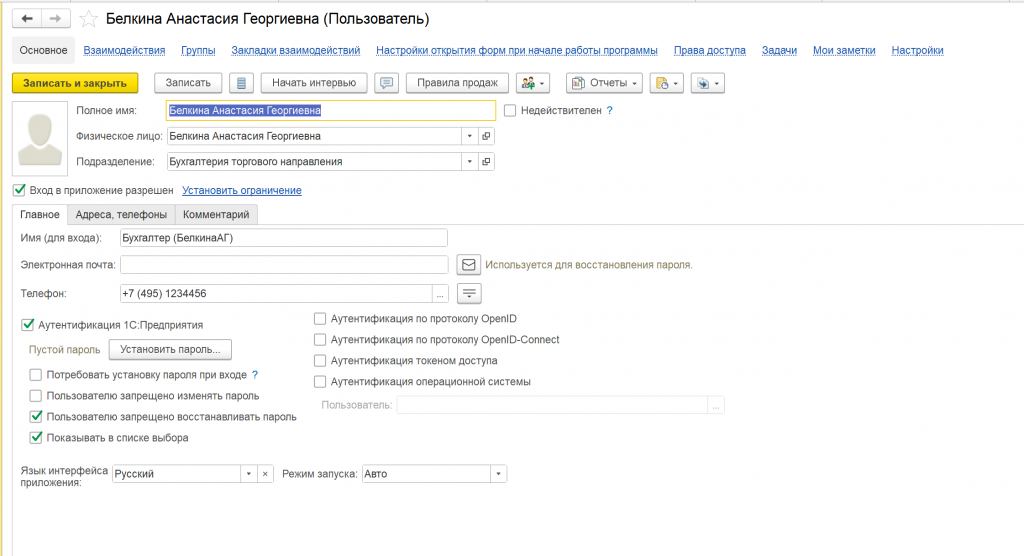
Task: Open the user group icon menu
Action: 534,83
